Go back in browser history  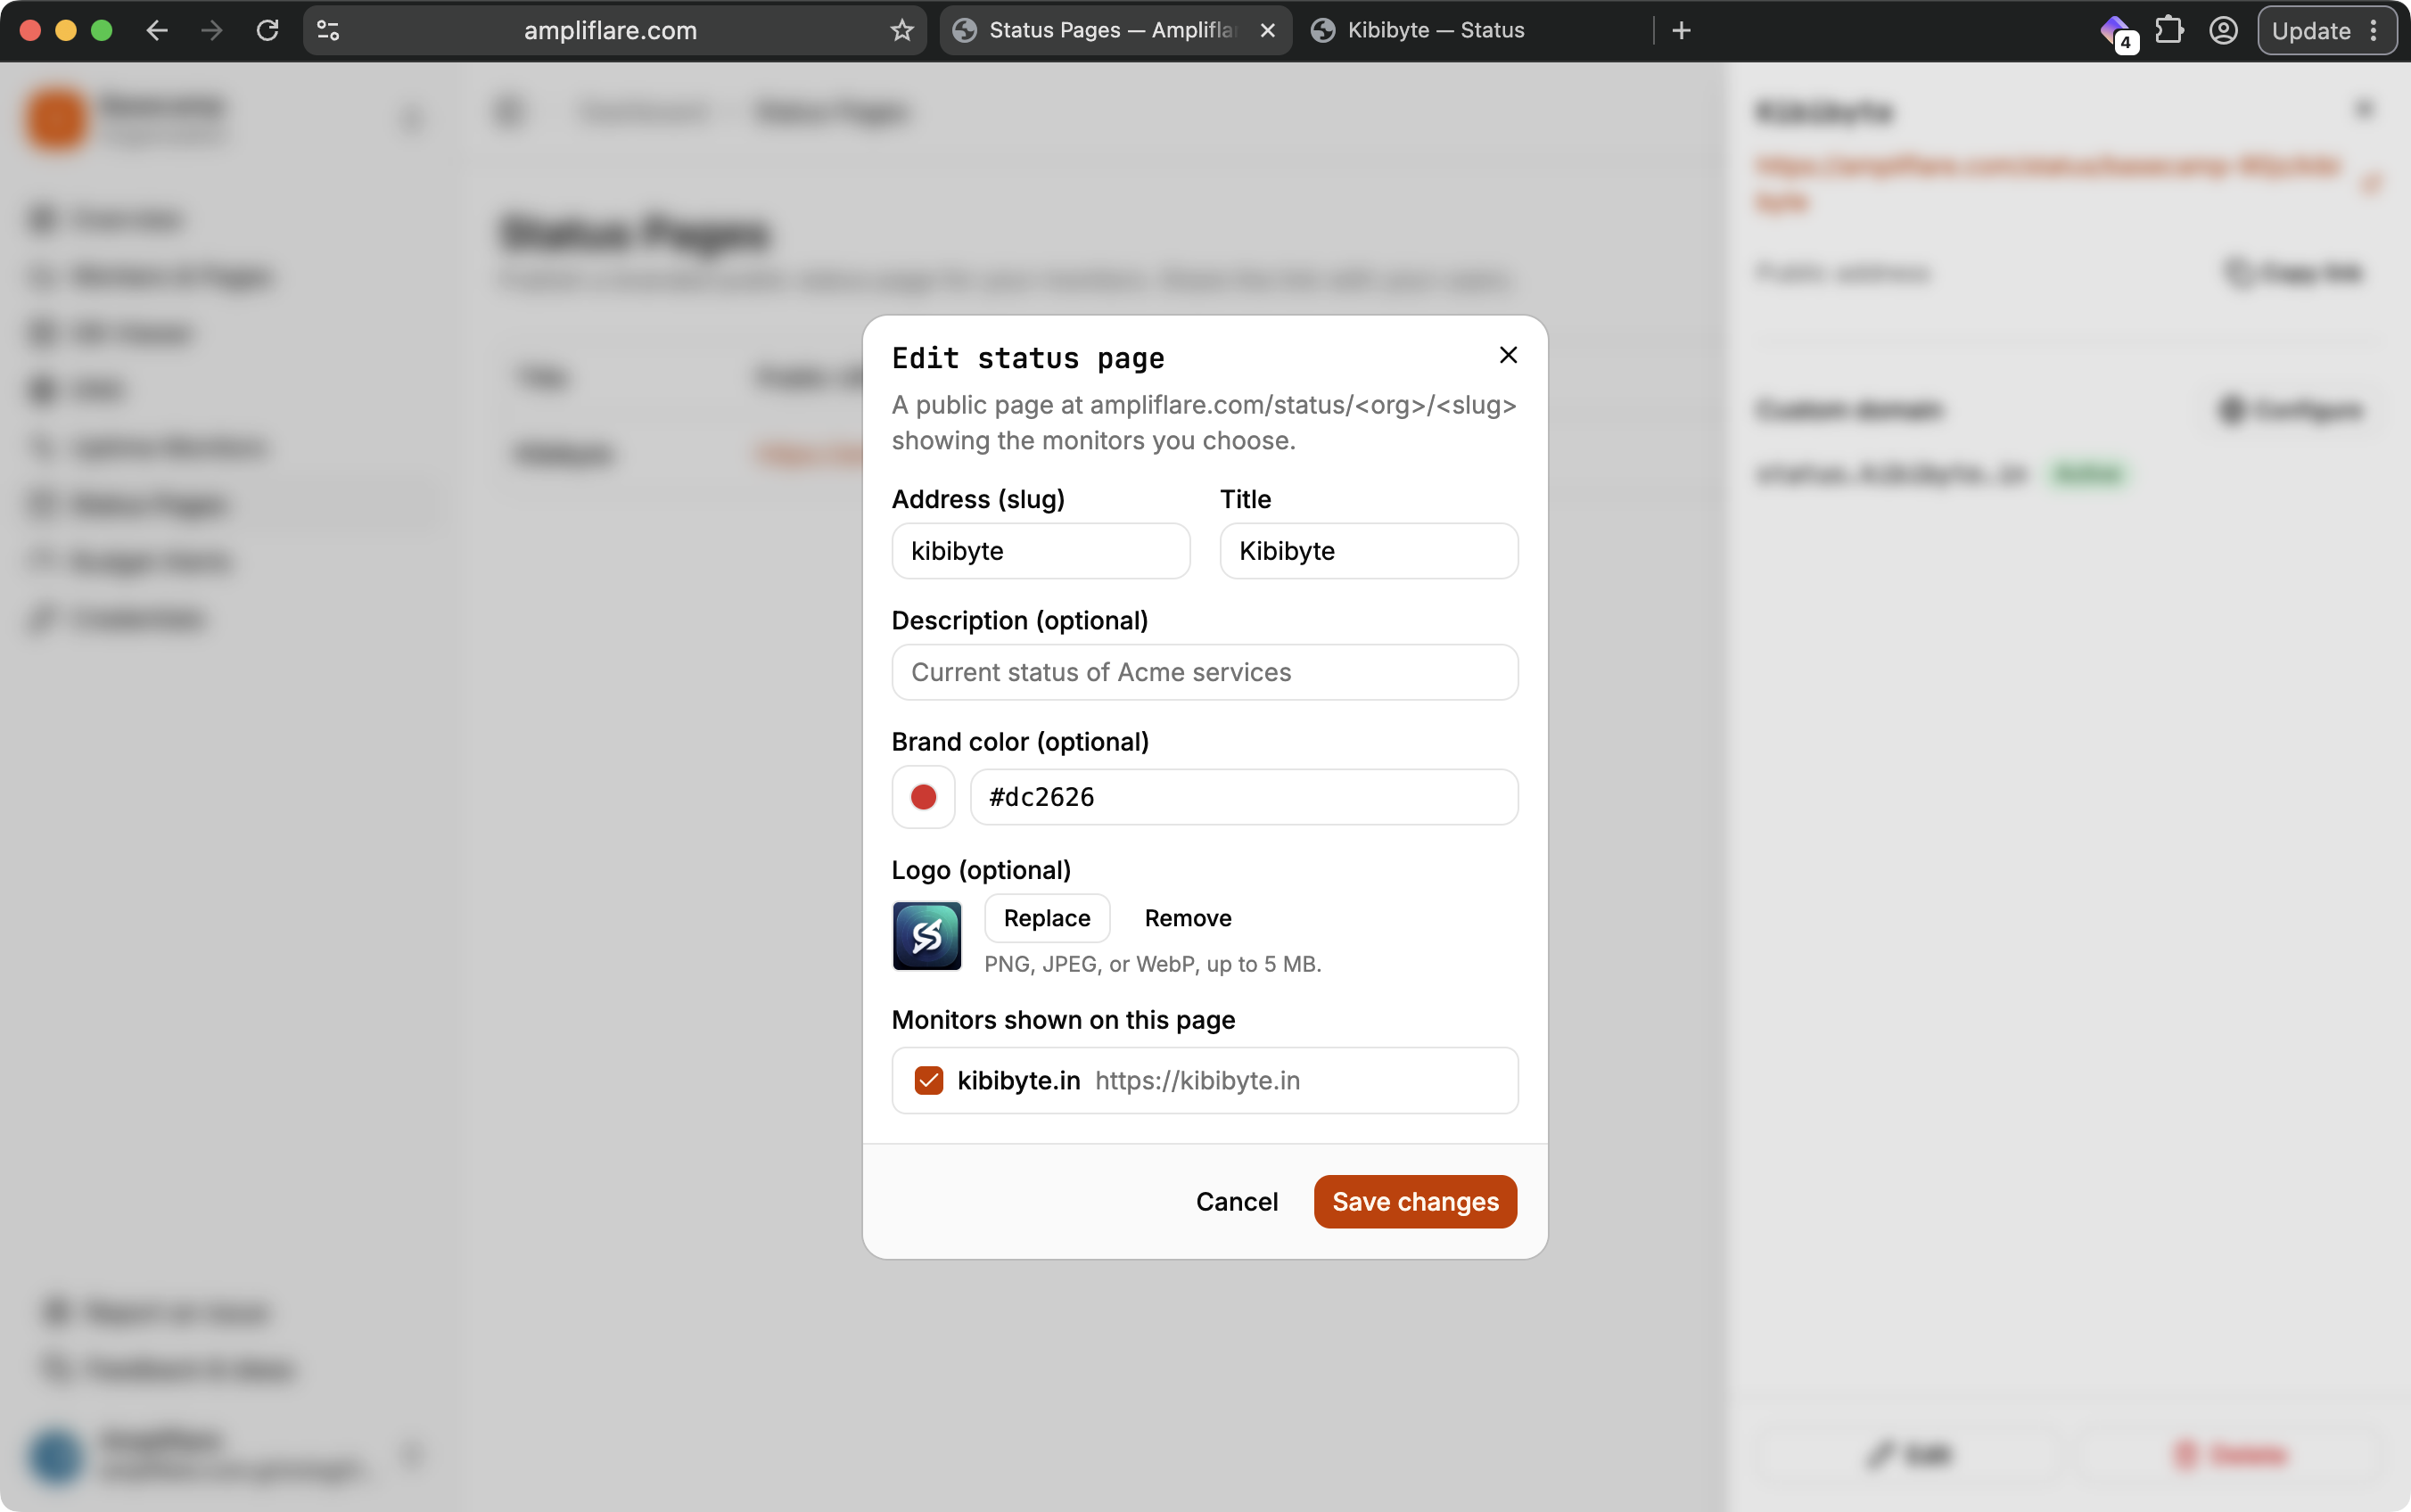[157, 30]
